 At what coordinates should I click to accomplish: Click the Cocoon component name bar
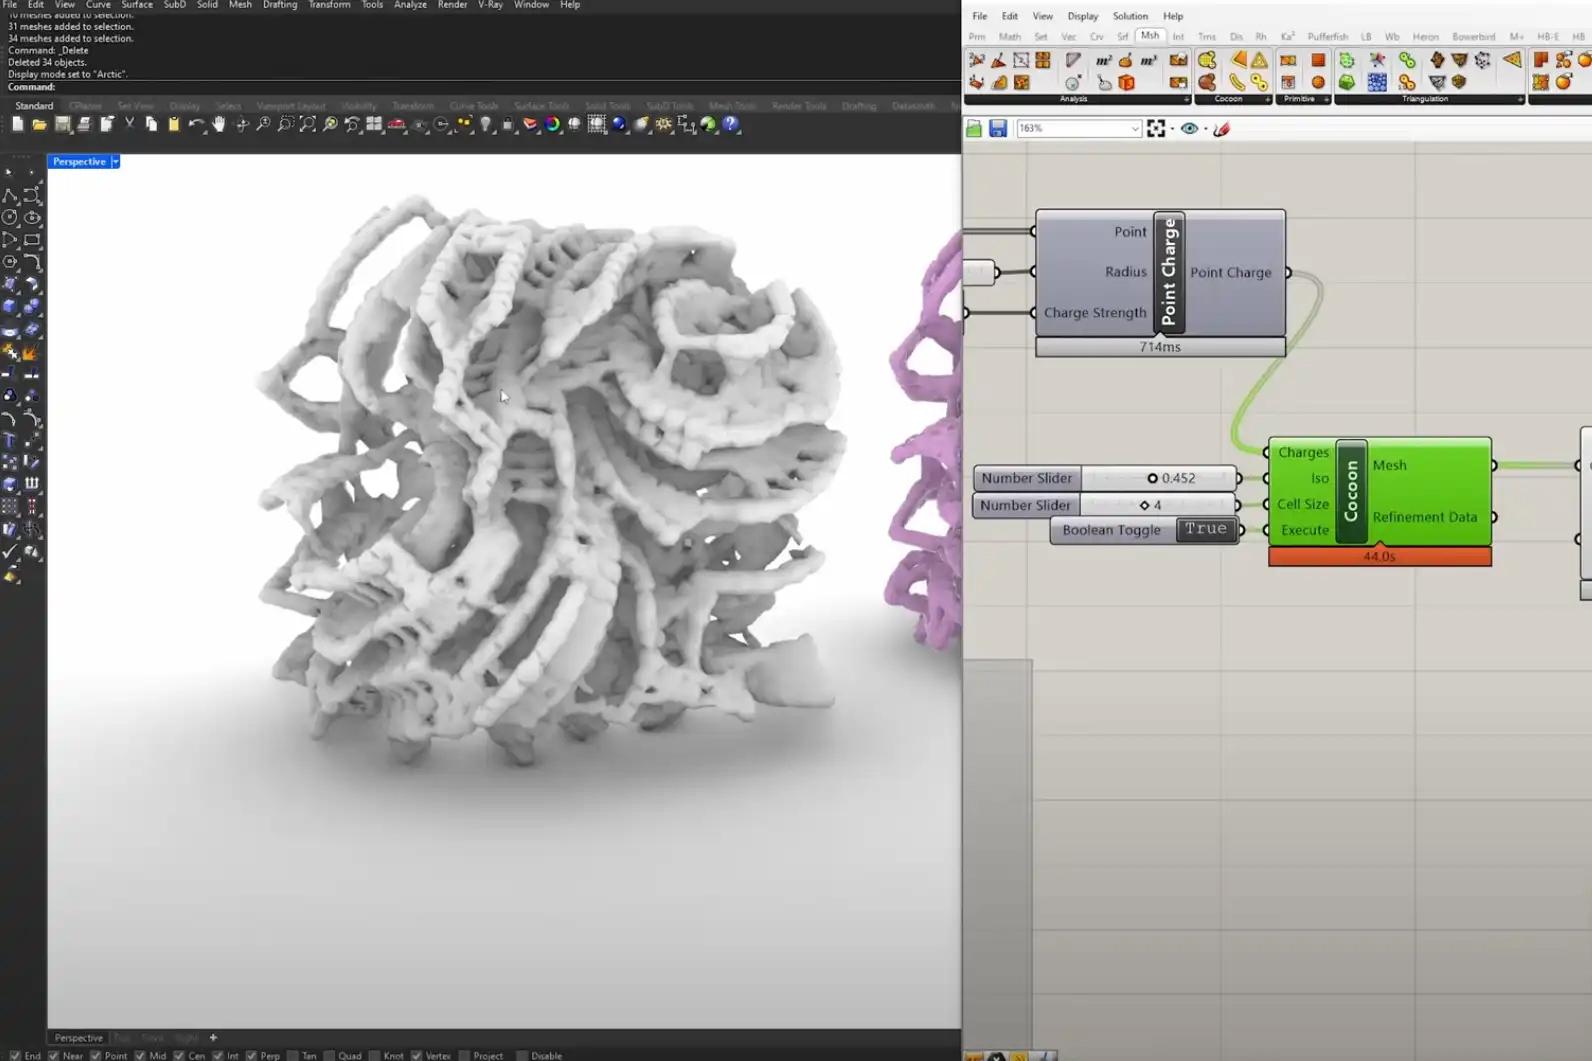click(1351, 491)
